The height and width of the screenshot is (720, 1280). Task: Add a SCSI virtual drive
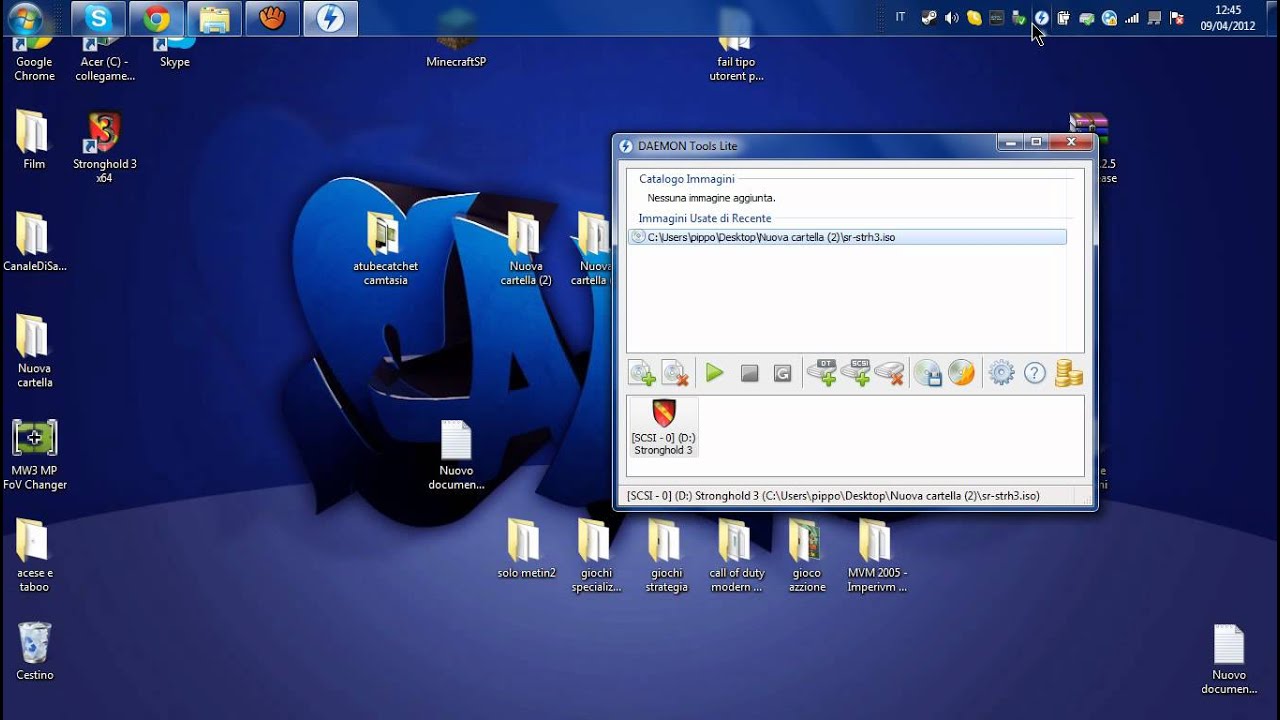[x=856, y=372]
